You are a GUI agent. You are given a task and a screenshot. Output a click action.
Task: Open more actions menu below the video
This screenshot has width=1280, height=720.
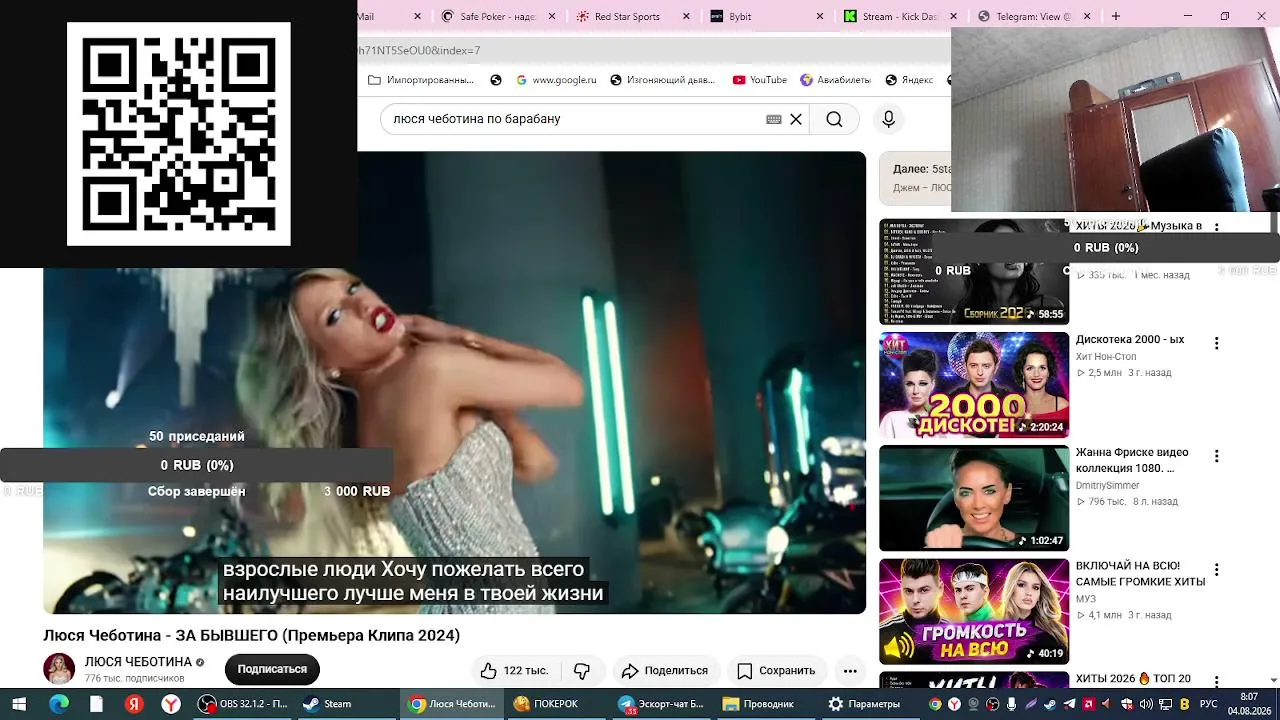pos(850,670)
